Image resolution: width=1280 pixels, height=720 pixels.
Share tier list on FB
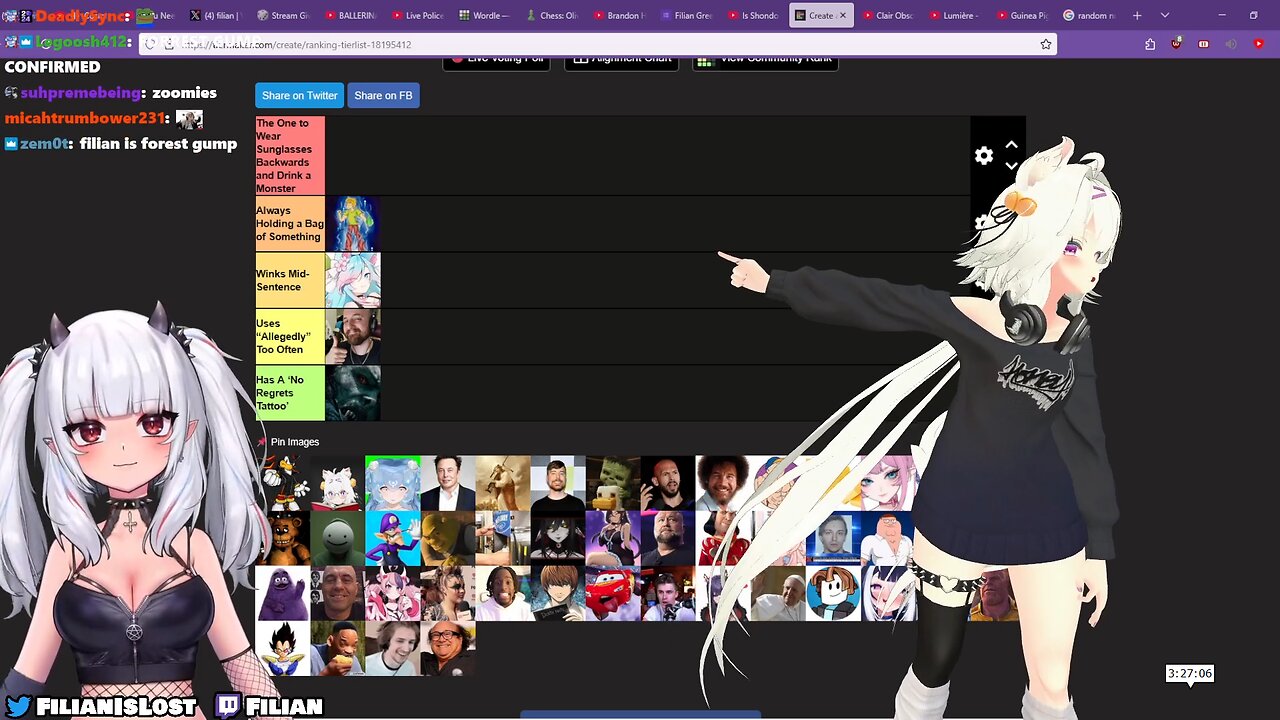tap(383, 95)
